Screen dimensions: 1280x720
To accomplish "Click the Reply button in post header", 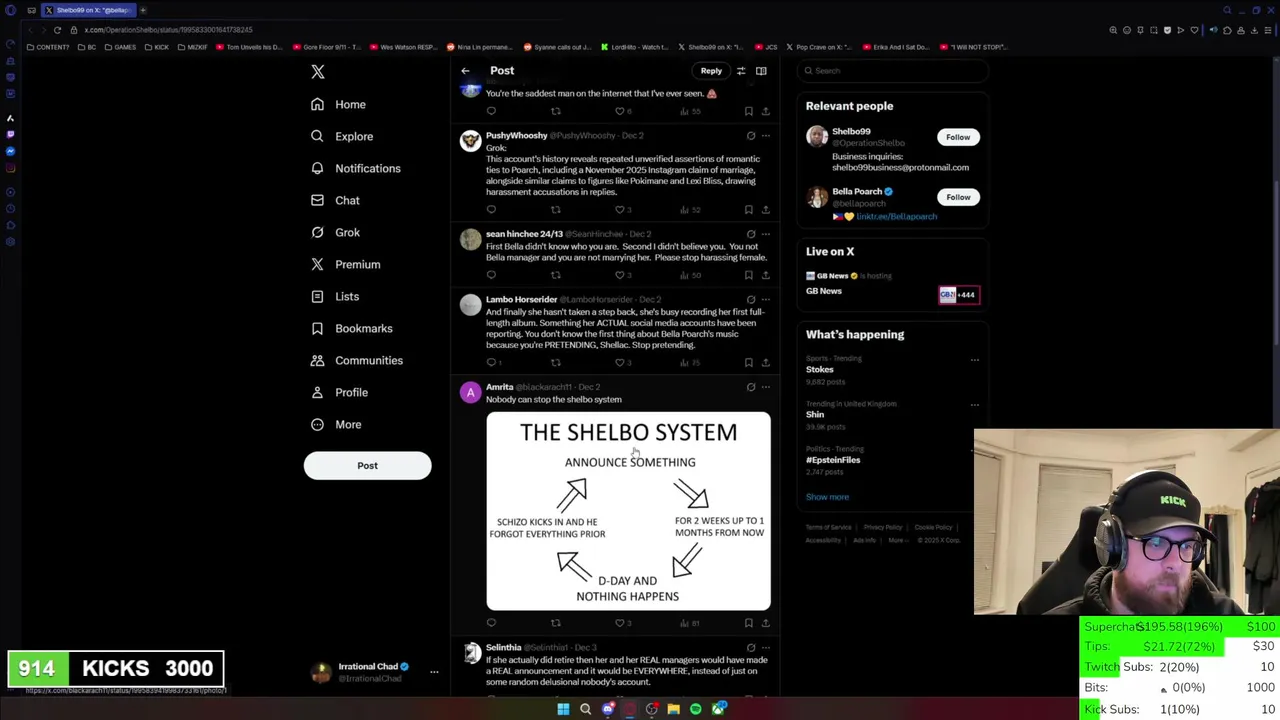I will point(711,71).
